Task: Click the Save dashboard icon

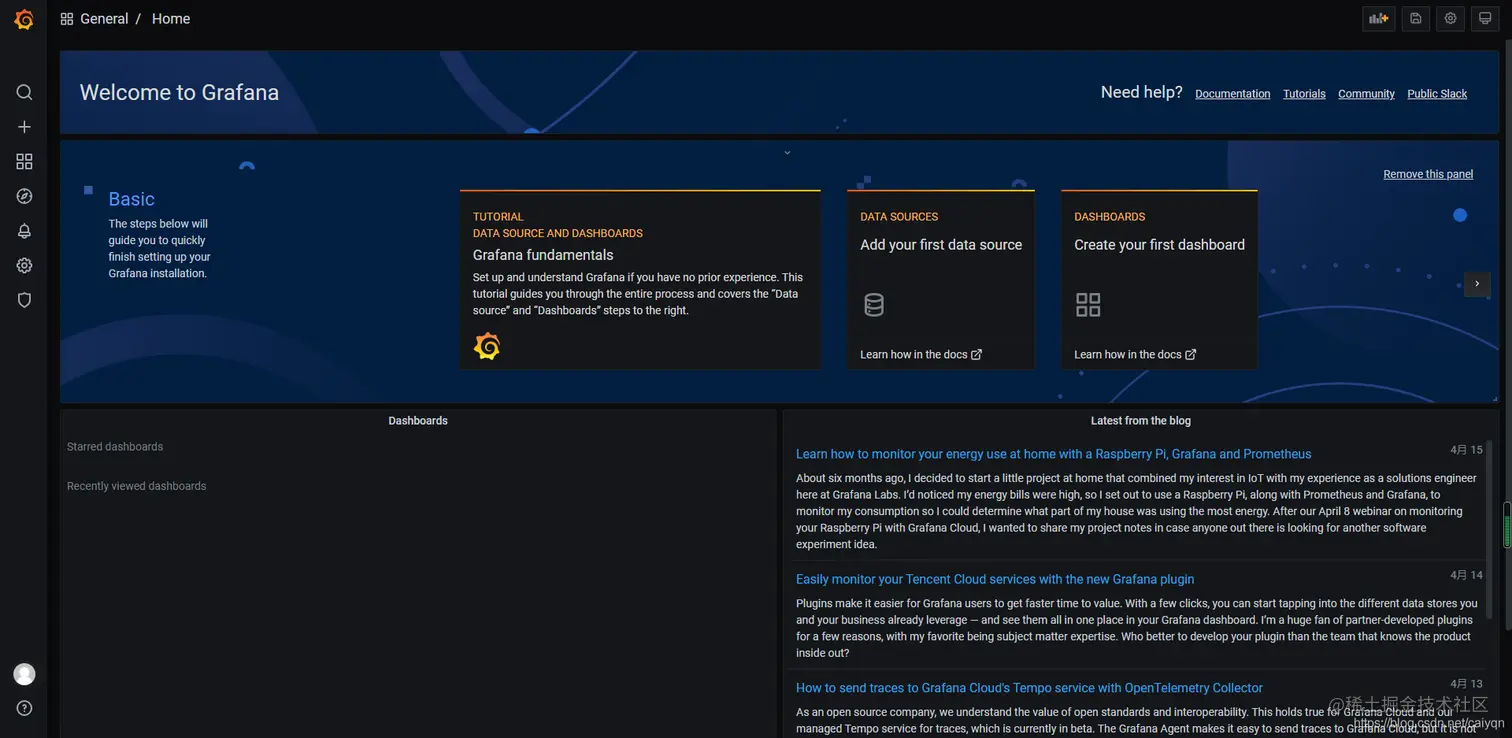Action: [x=1415, y=18]
